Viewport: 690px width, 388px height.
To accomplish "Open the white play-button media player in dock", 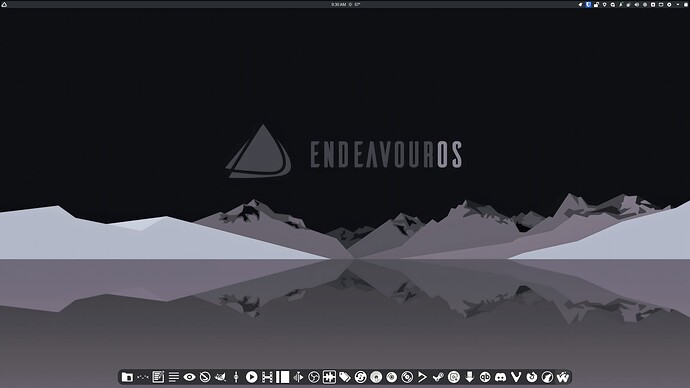I will click(x=252, y=377).
